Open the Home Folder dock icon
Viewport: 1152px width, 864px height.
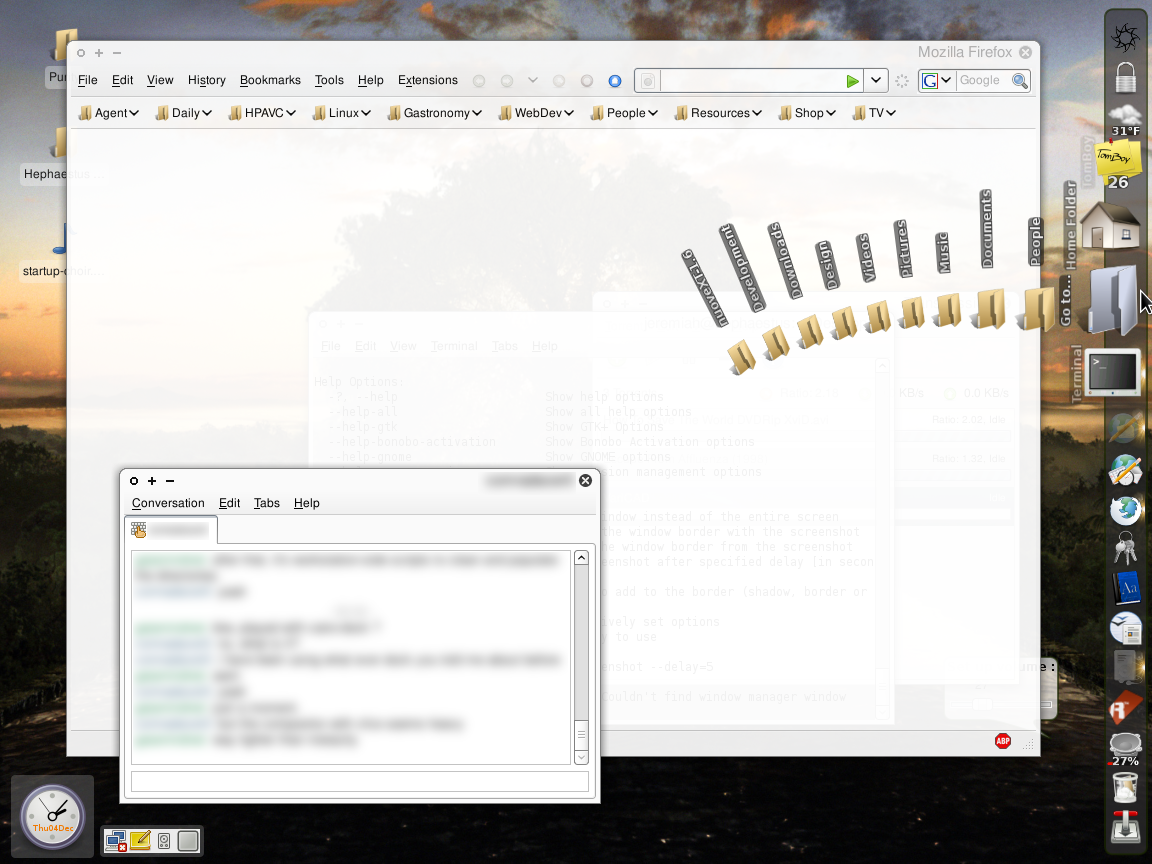point(1110,225)
